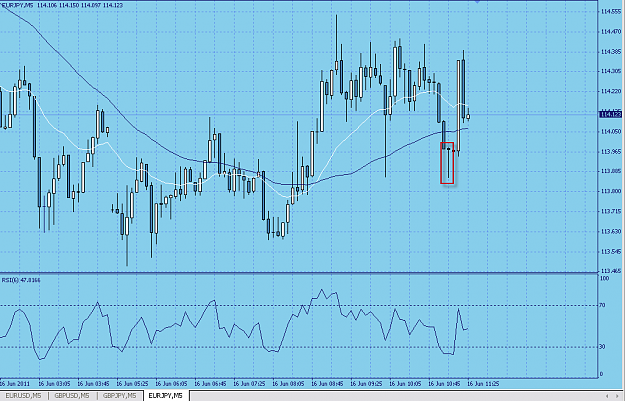Click the RSI level 0 label
This screenshot has width=625, height=401.
601,374
